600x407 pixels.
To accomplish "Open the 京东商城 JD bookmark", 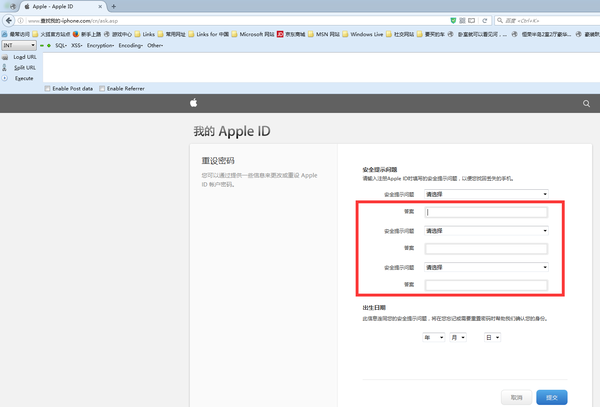I will click(x=291, y=34).
